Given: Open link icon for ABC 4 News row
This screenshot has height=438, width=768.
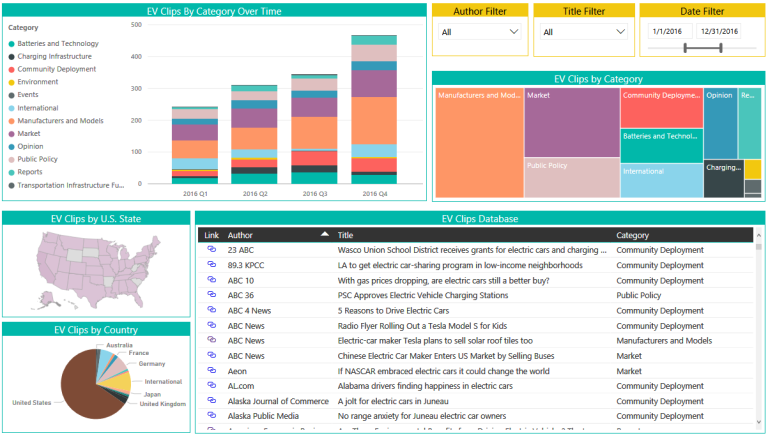Looking at the screenshot, I should click(212, 310).
